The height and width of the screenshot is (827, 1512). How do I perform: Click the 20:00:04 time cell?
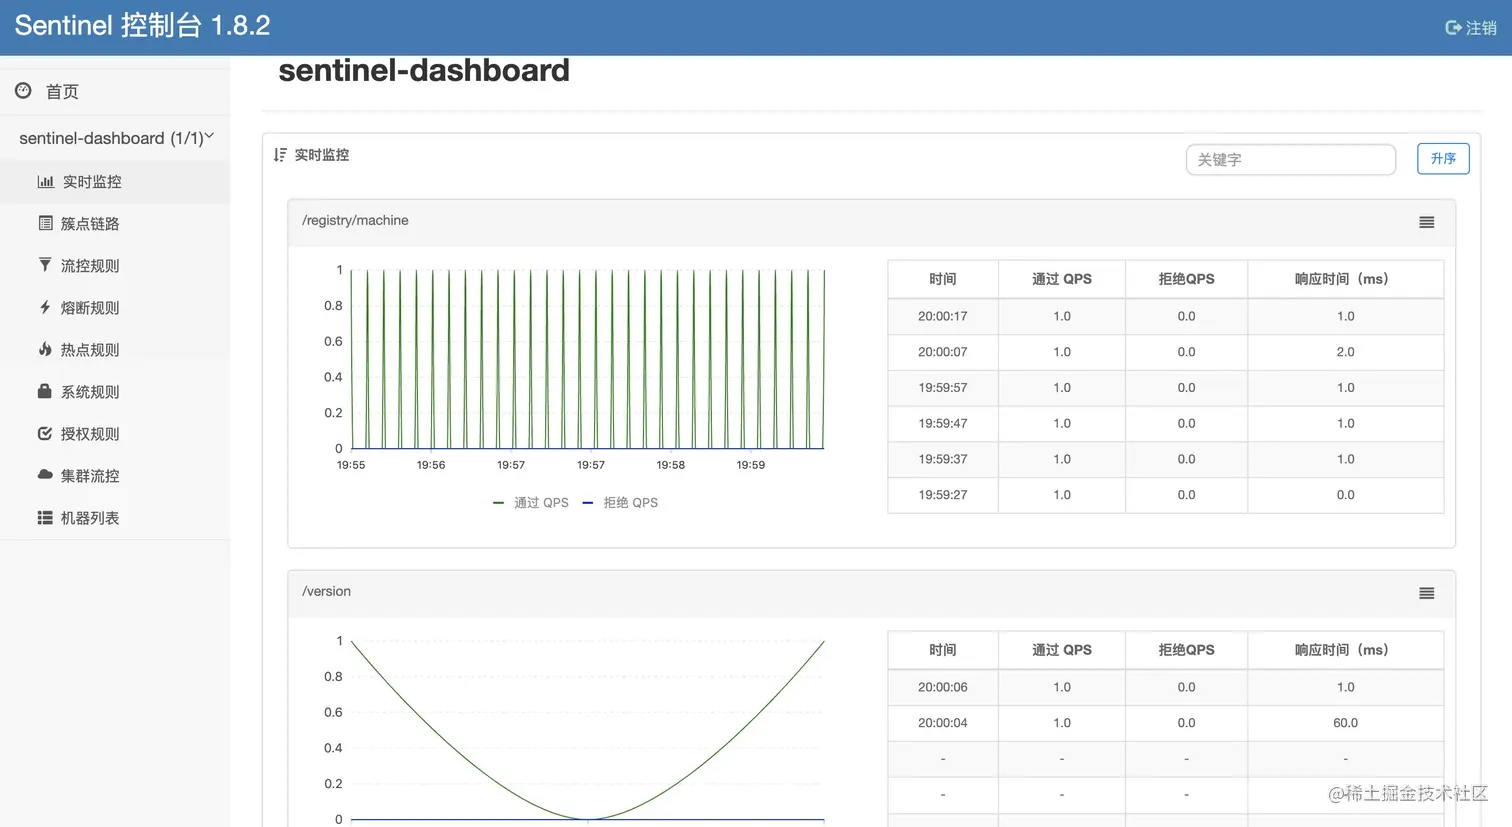point(943,723)
